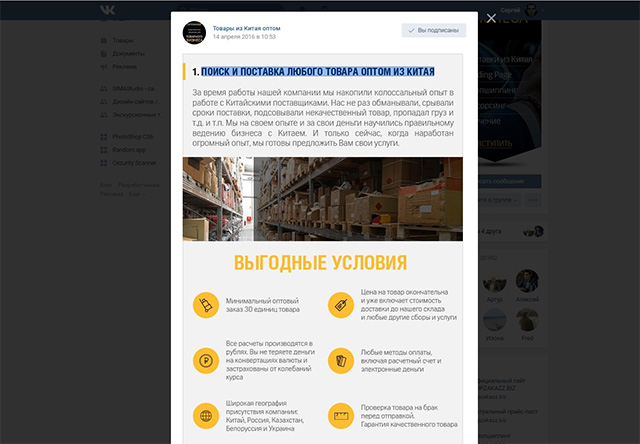Image resolution: width=640 pixels, height=444 pixels.
Task: Expand the в группе membership dropdown
Action: click(x=499, y=200)
